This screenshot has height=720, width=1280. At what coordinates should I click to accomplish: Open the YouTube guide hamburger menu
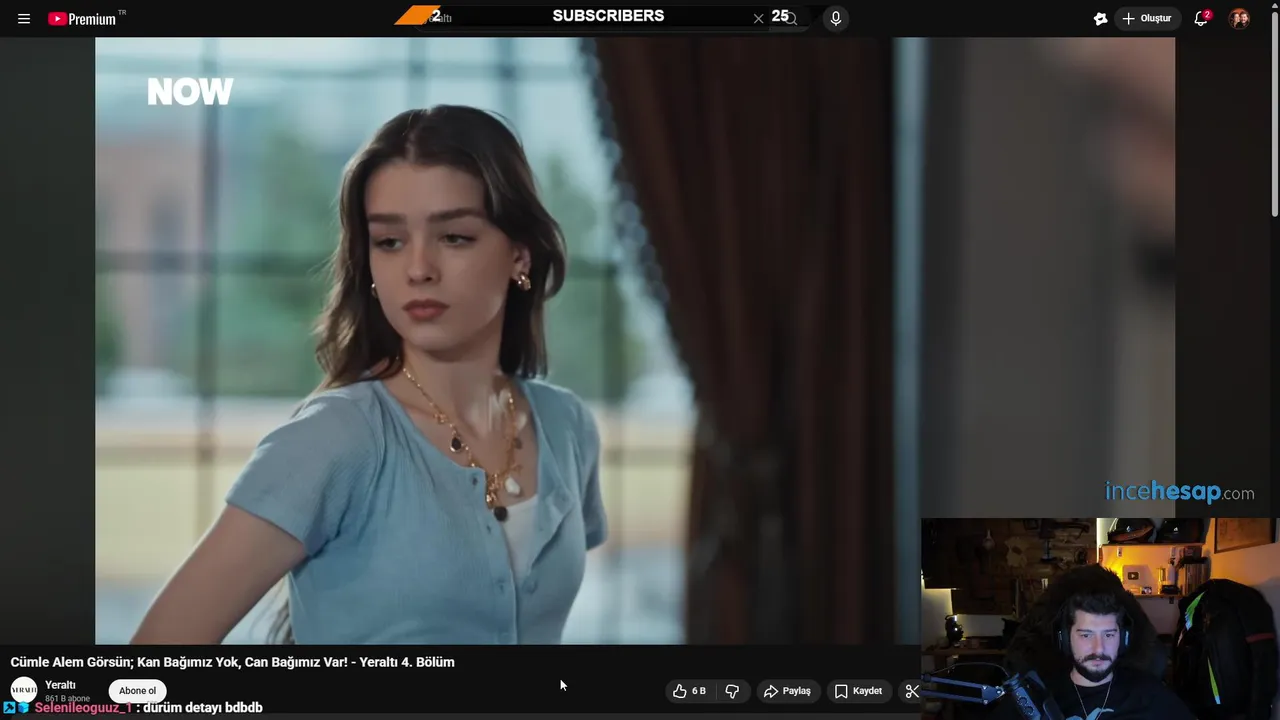tap(24, 19)
